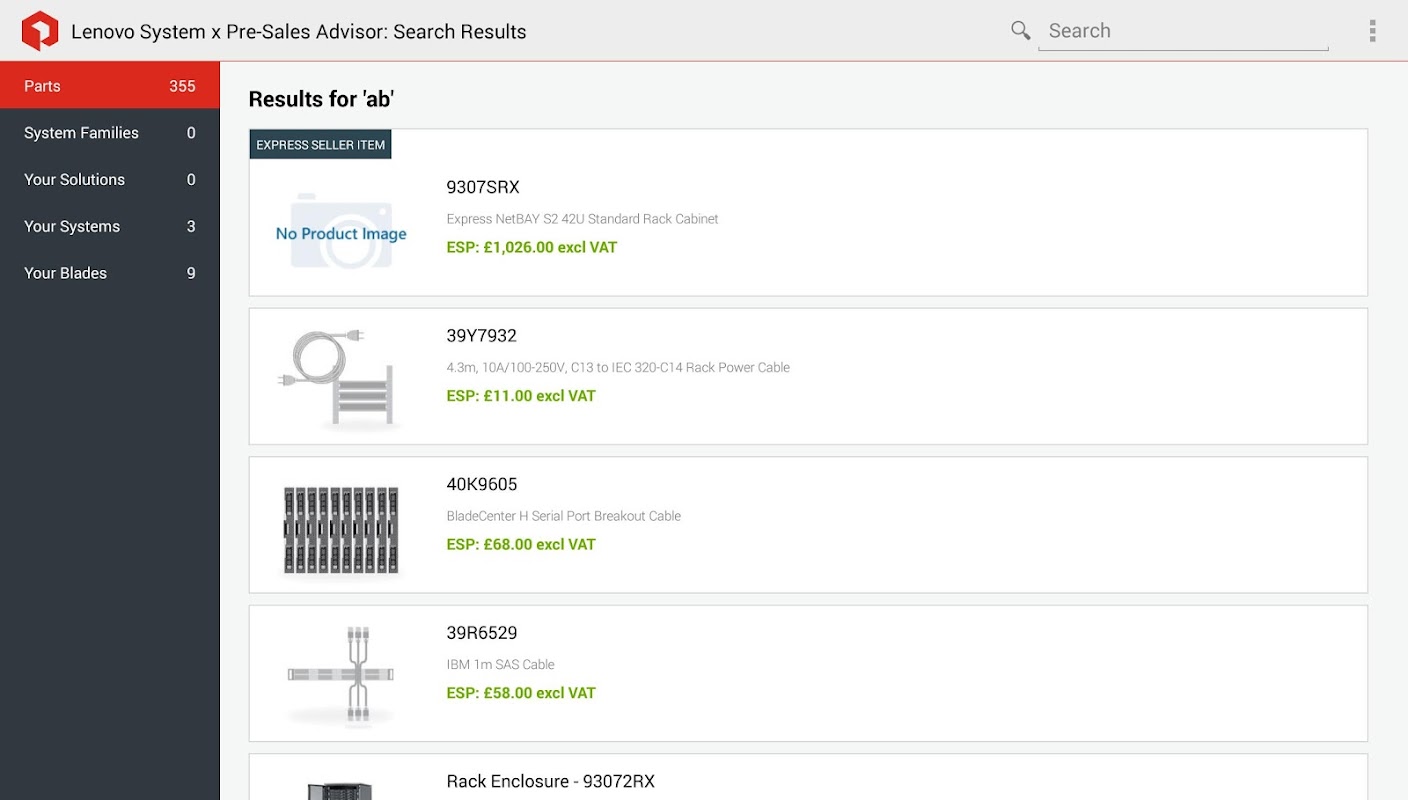Open Your Solutions in the sidebar
This screenshot has height=800, width=1408.
(x=110, y=180)
